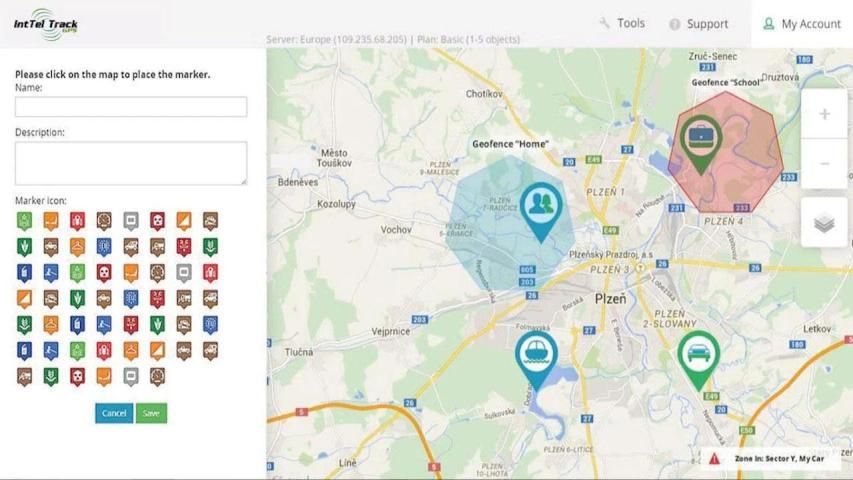853x480 pixels.
Task: Click the people marker inside Geofence "Home"
Action: pyautogui.click(x=540, y=205)
